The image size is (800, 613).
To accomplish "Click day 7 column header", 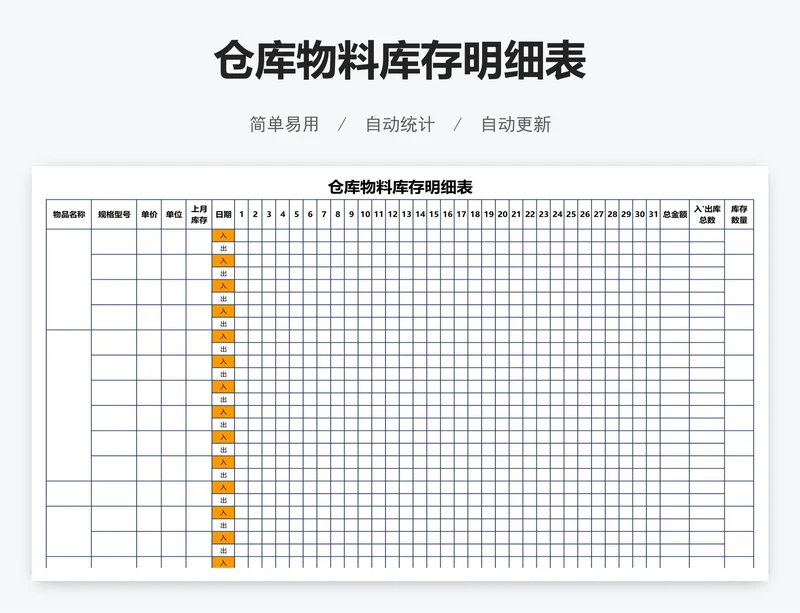I will click(324, 214).
